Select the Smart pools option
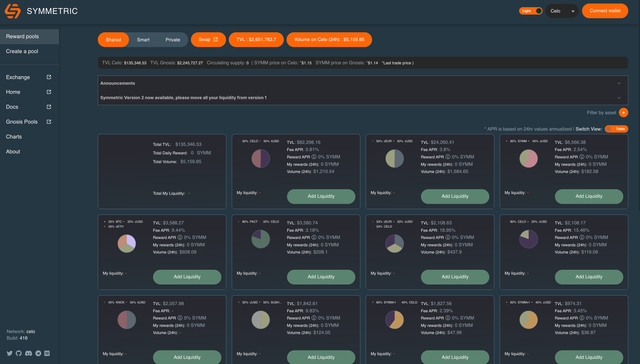The height and width of the screenshot is (364, 640). tap(143, 40)
